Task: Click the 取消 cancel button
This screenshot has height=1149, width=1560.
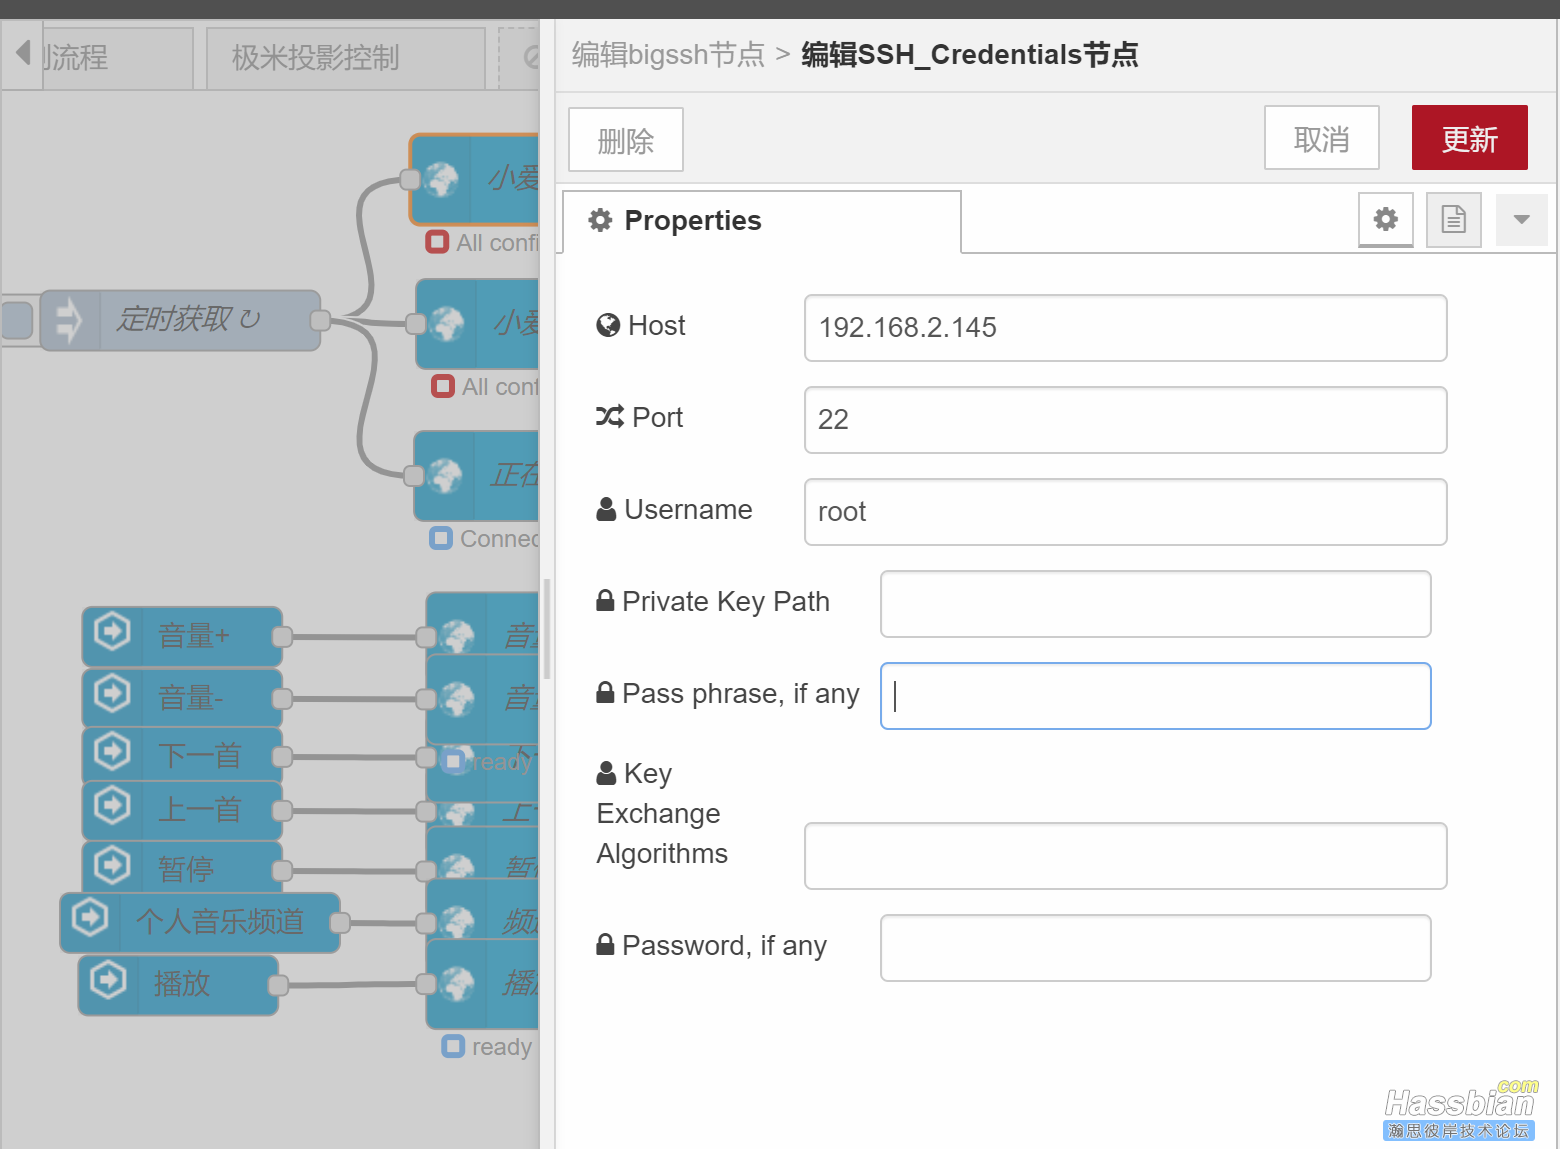Action: click(1321, 138)
